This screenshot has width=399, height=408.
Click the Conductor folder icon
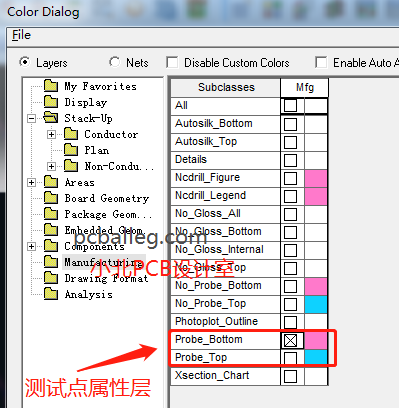point(71,134)
